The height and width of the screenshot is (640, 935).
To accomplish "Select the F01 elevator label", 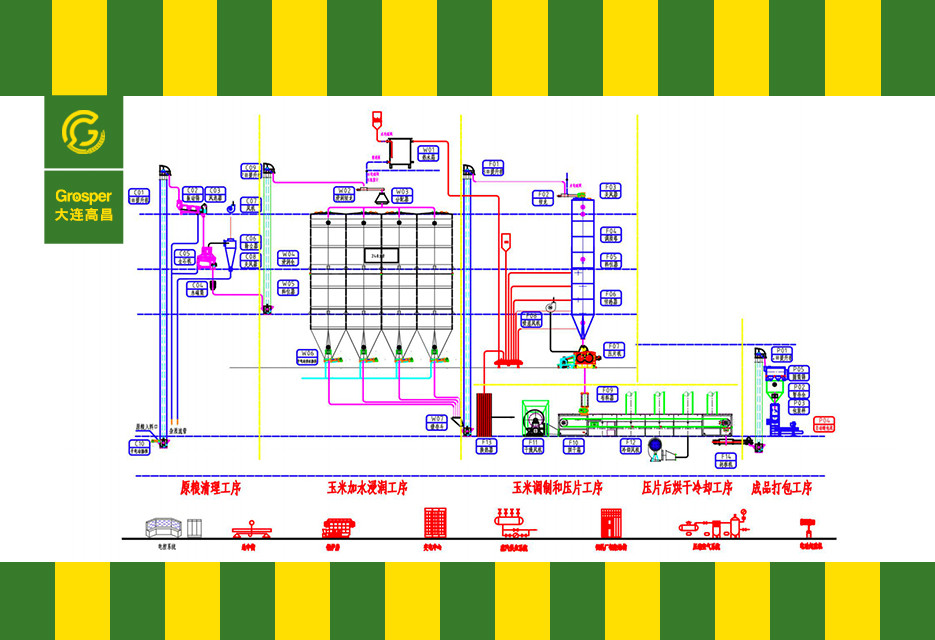I will point(493,168).
